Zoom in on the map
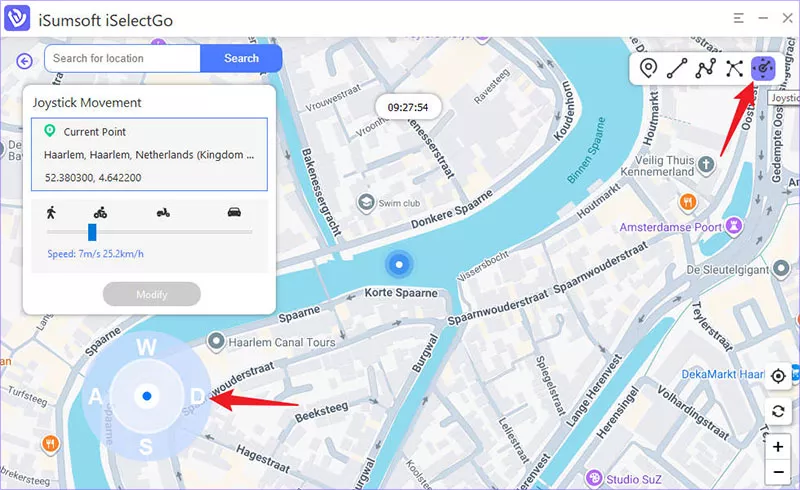This screenshot has height=490, width=800. pyautogui.click(x=778, y=447)
